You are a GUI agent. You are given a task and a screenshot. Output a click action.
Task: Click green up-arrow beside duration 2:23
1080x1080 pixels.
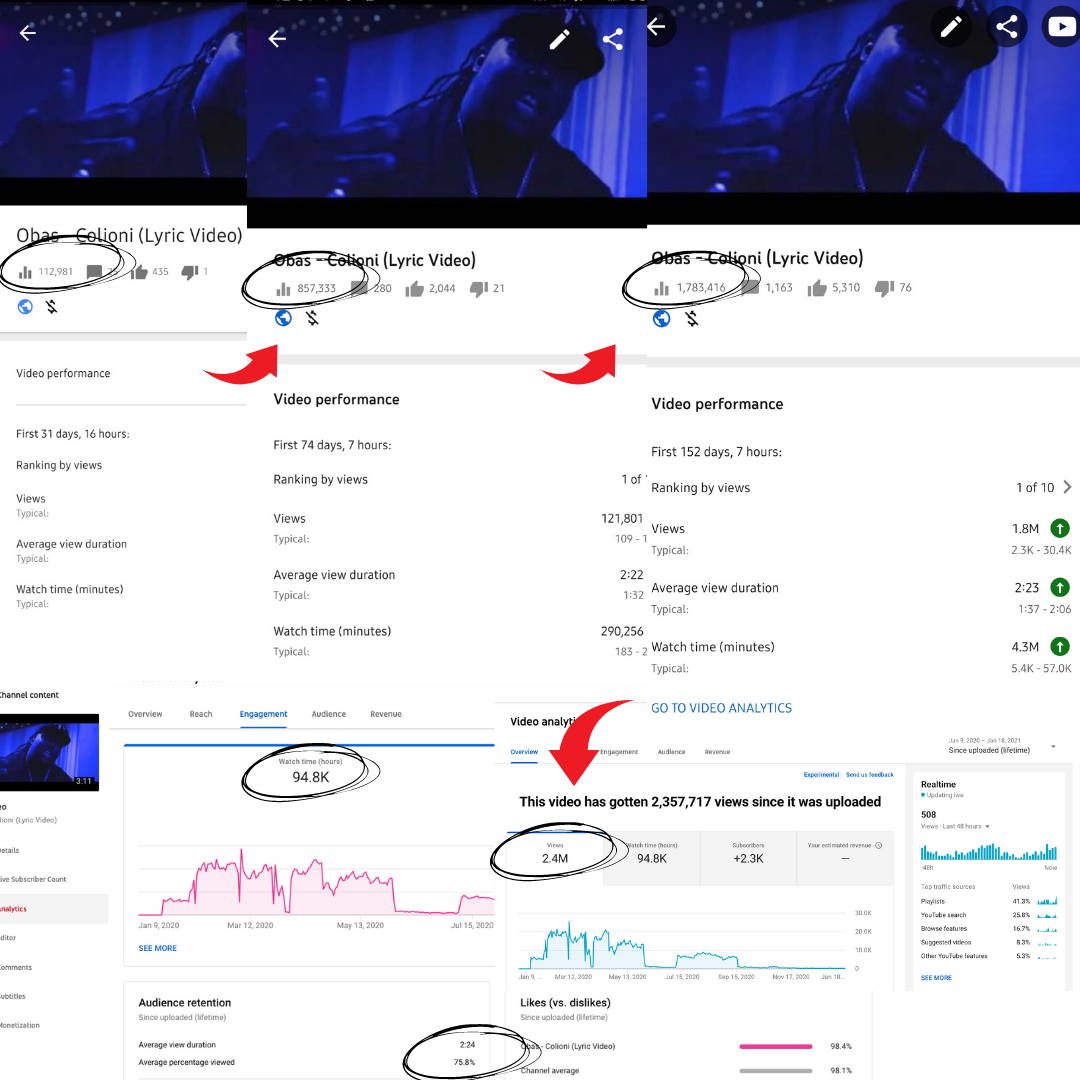[x=1059, y=588]
